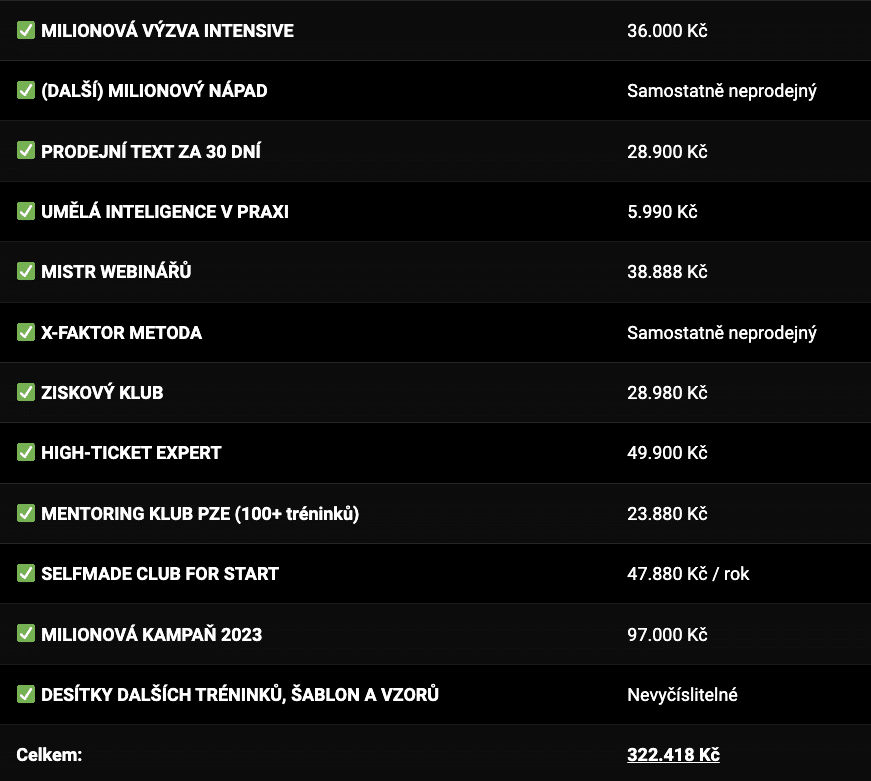Viewport: 871px width, 781px height.
Task: Click the check icon by DESÍTKY DALŠÍCH TRÉNINKŮ
Action: click(26, 694)
